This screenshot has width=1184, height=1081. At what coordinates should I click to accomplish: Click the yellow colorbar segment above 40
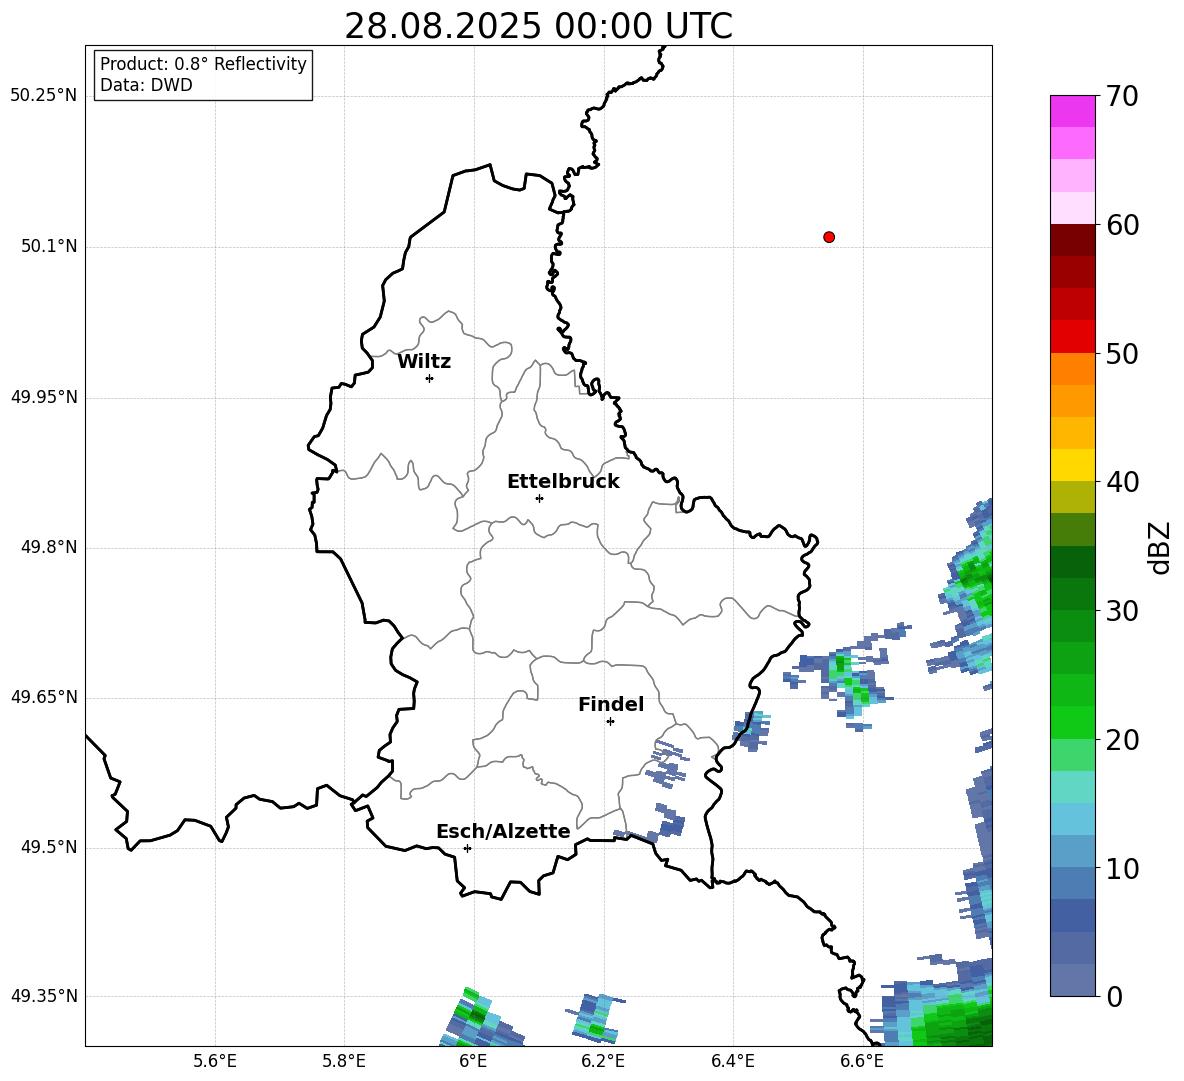[x=1072, y=465]
